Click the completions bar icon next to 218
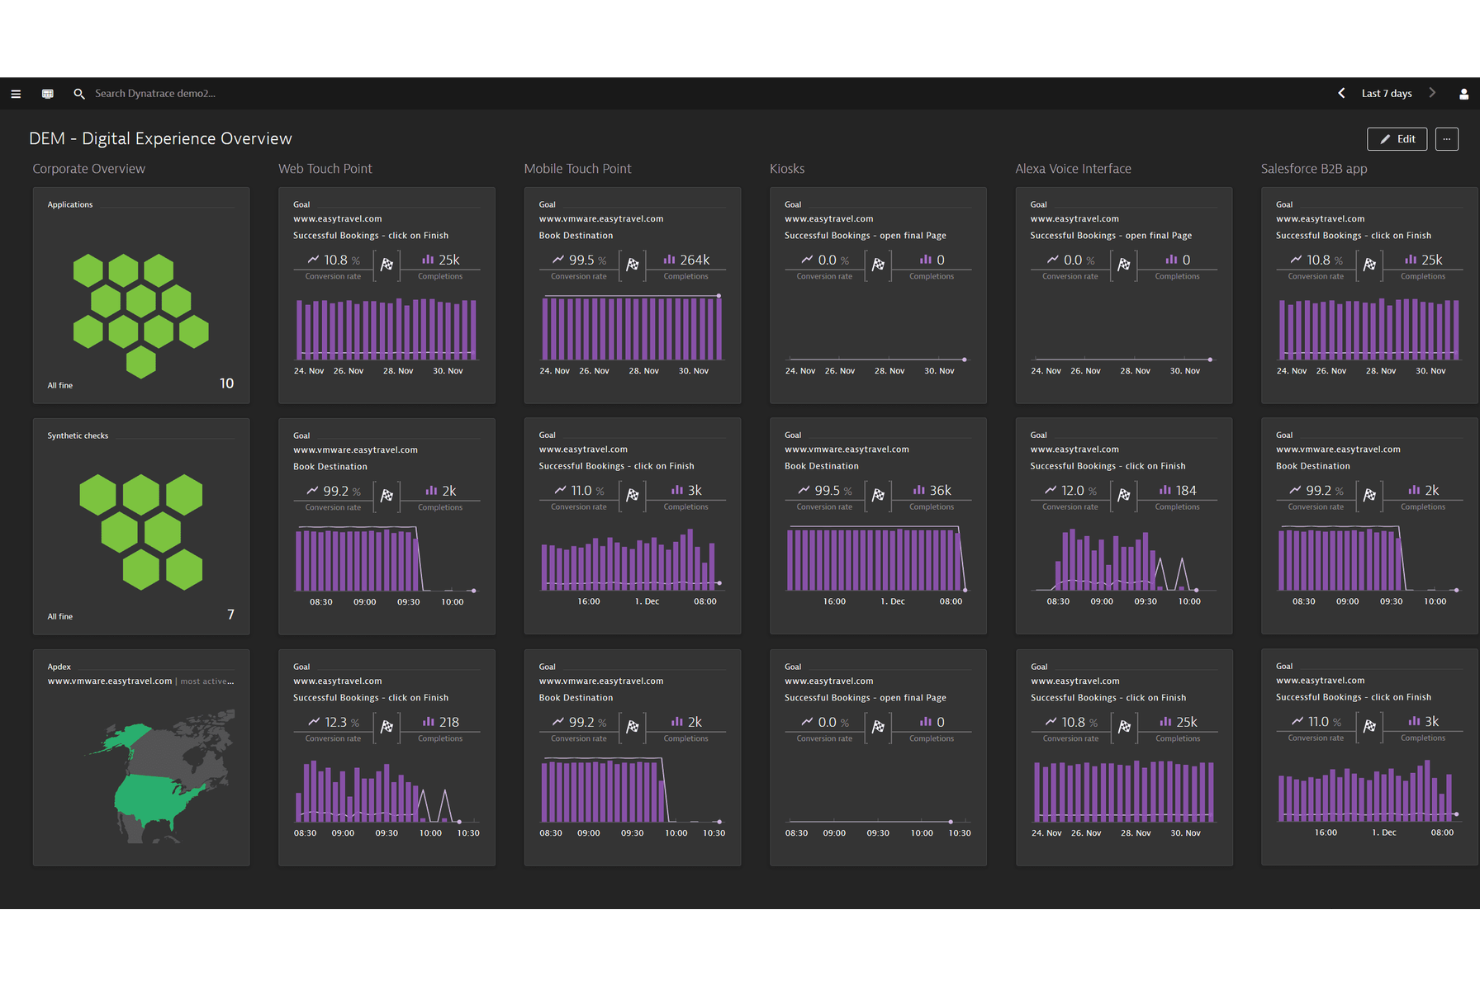 429,722
